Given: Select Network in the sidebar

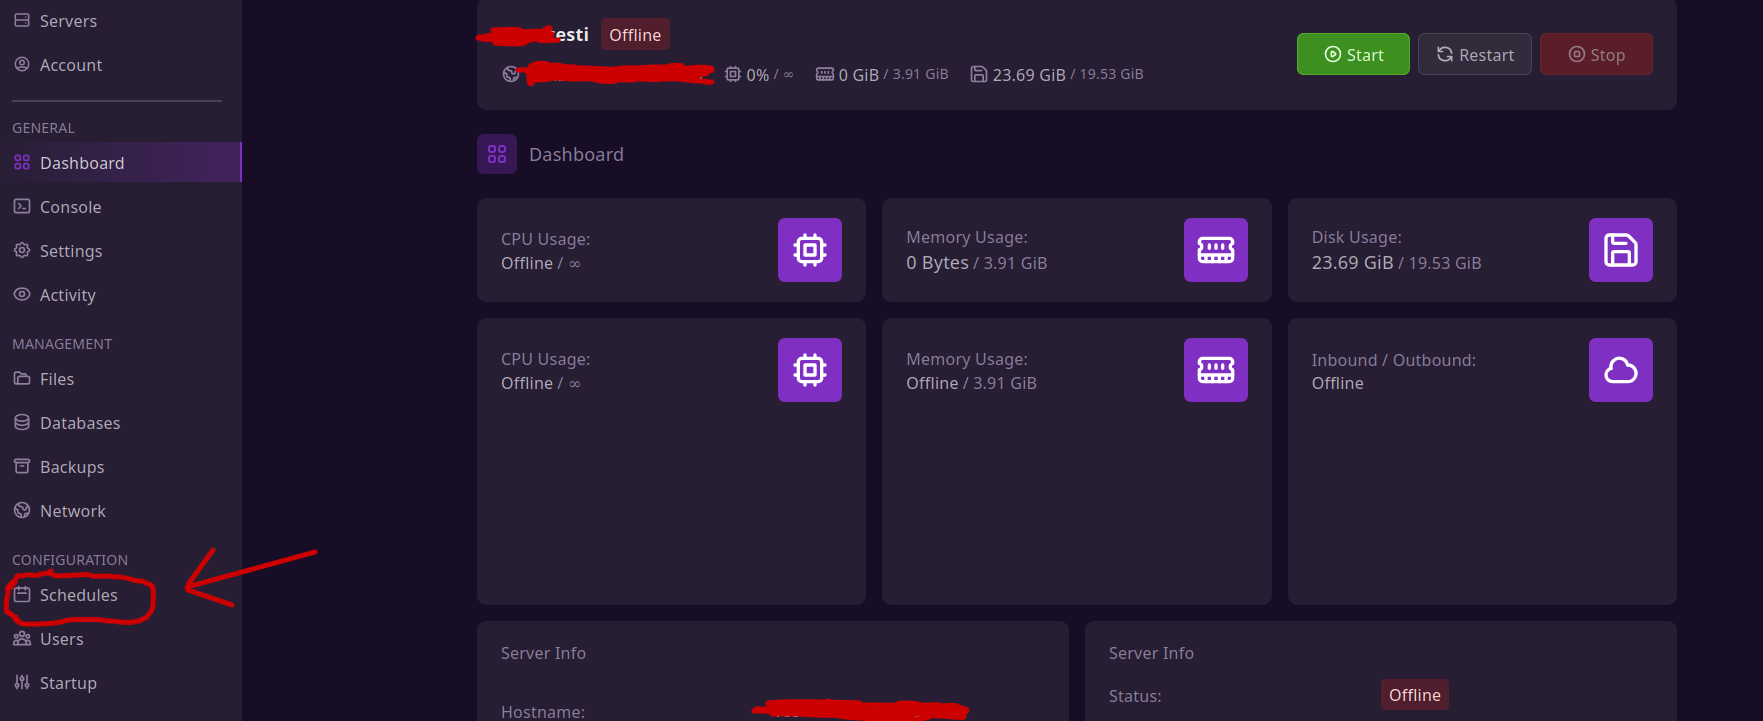Looking at the screenshot, I should click(72, 511).
